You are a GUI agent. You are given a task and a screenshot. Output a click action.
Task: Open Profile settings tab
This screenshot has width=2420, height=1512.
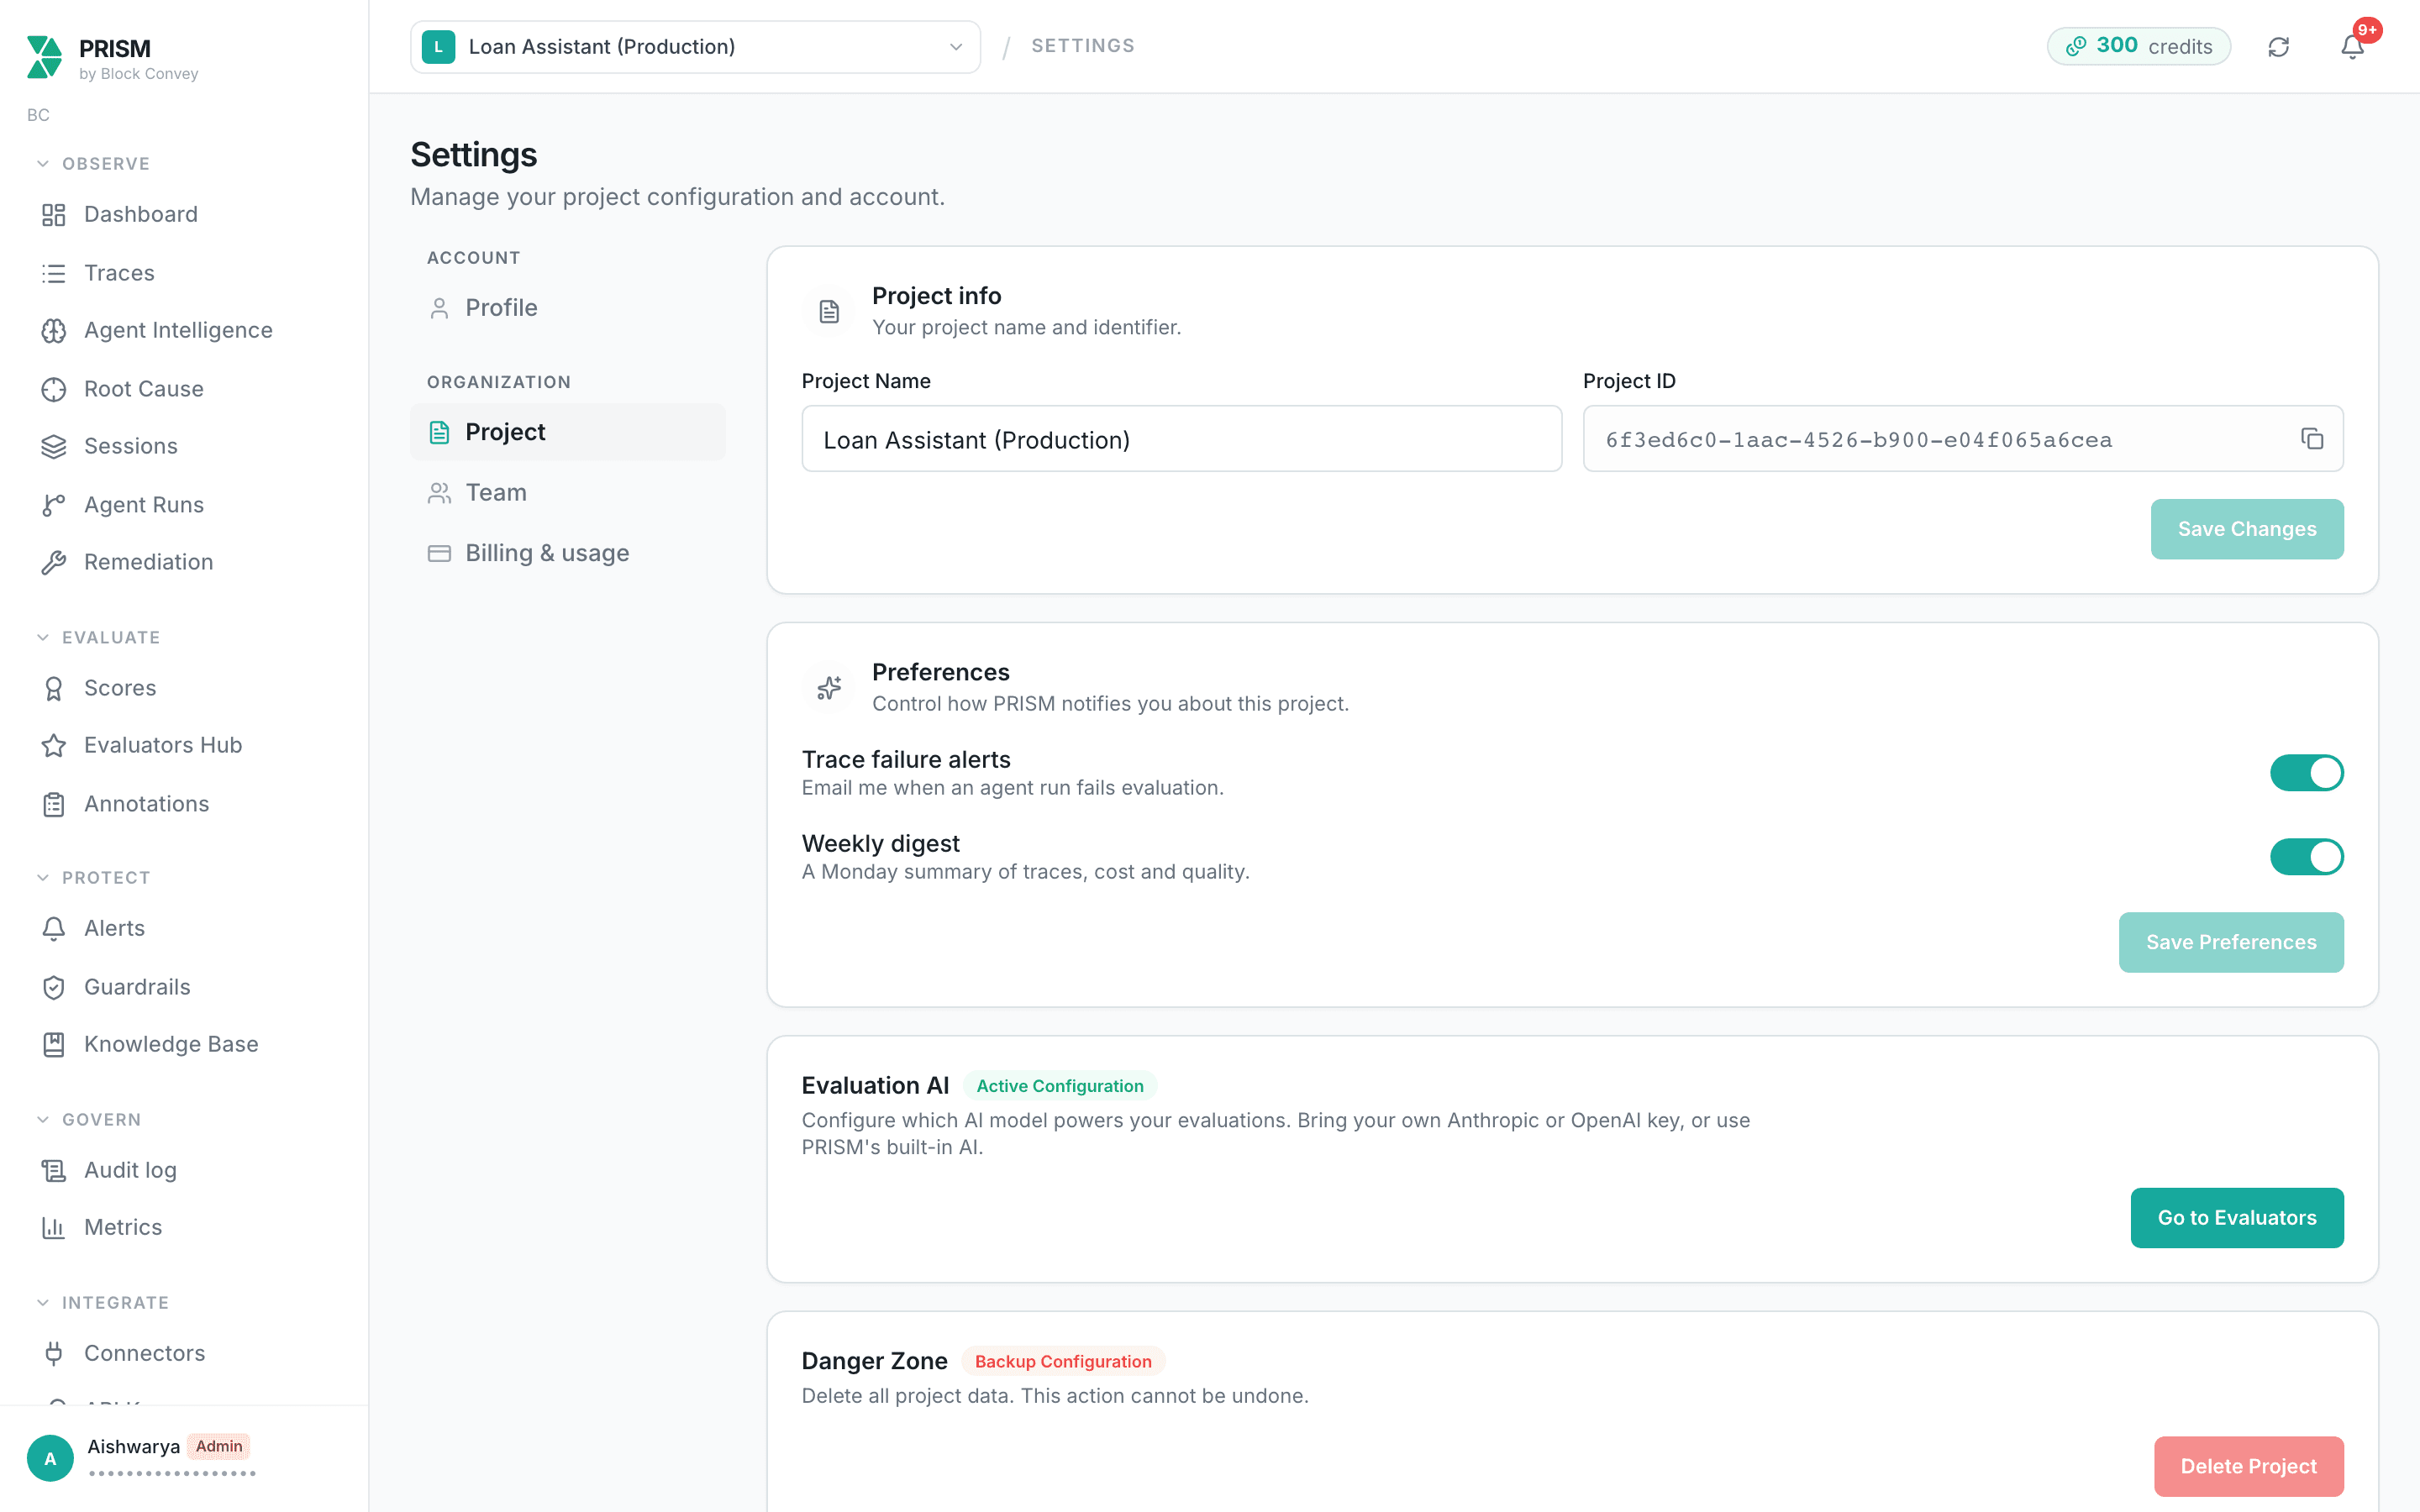(x=568, y=308)
